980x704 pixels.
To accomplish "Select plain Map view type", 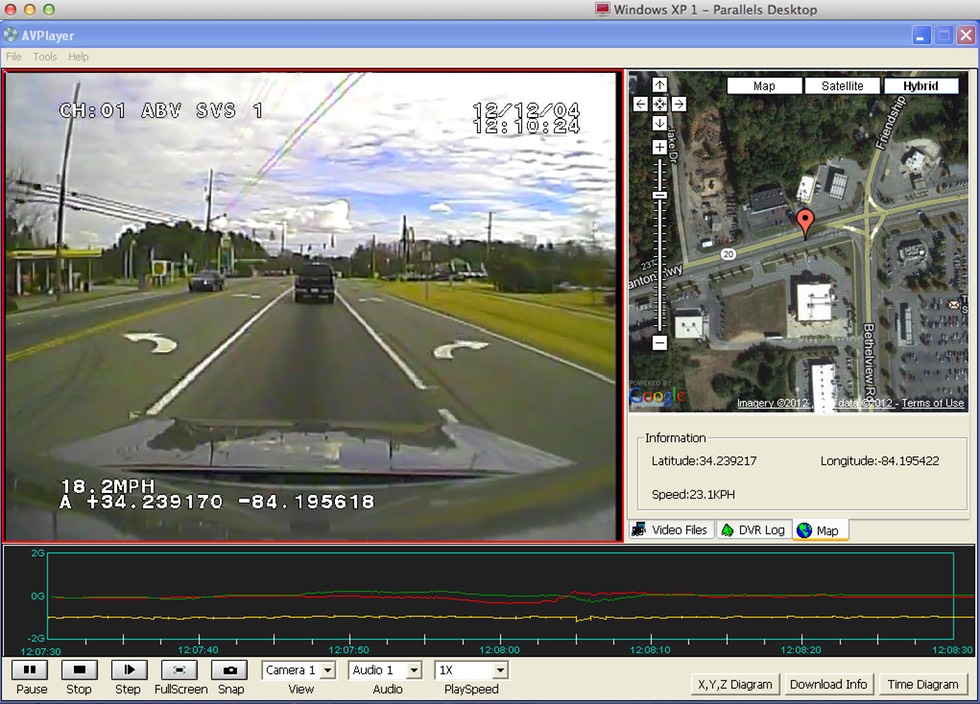I will tap(764, 86).
